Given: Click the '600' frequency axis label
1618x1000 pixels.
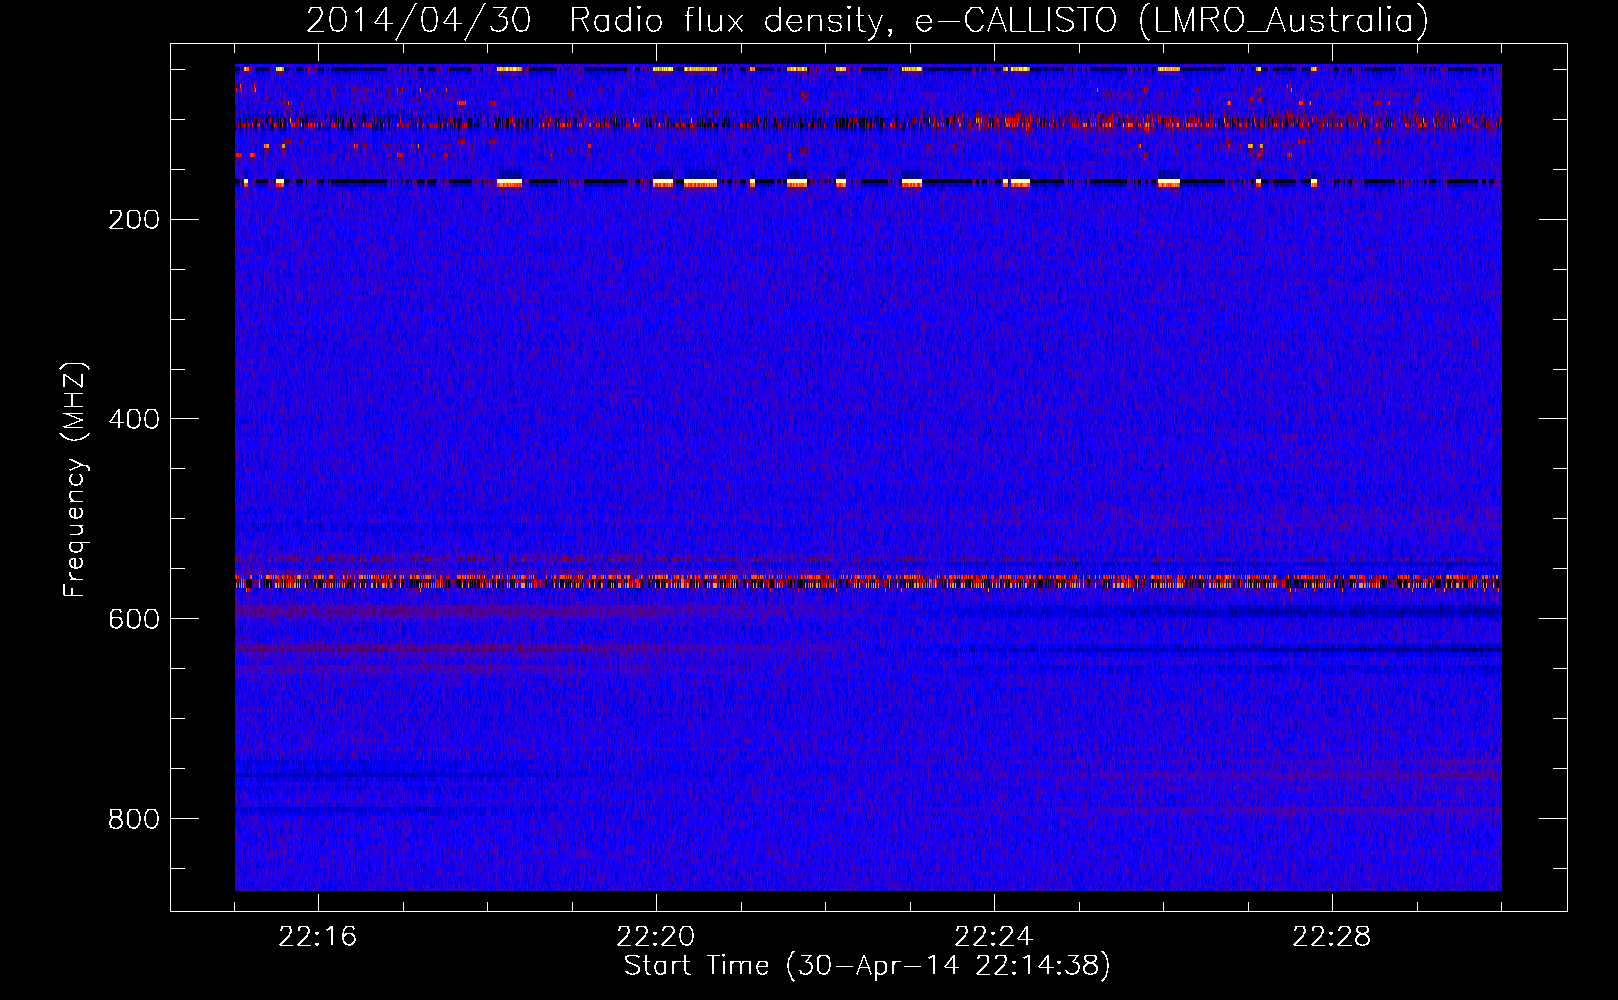Looking at the screenshot, I should click(x=134, y=620).
